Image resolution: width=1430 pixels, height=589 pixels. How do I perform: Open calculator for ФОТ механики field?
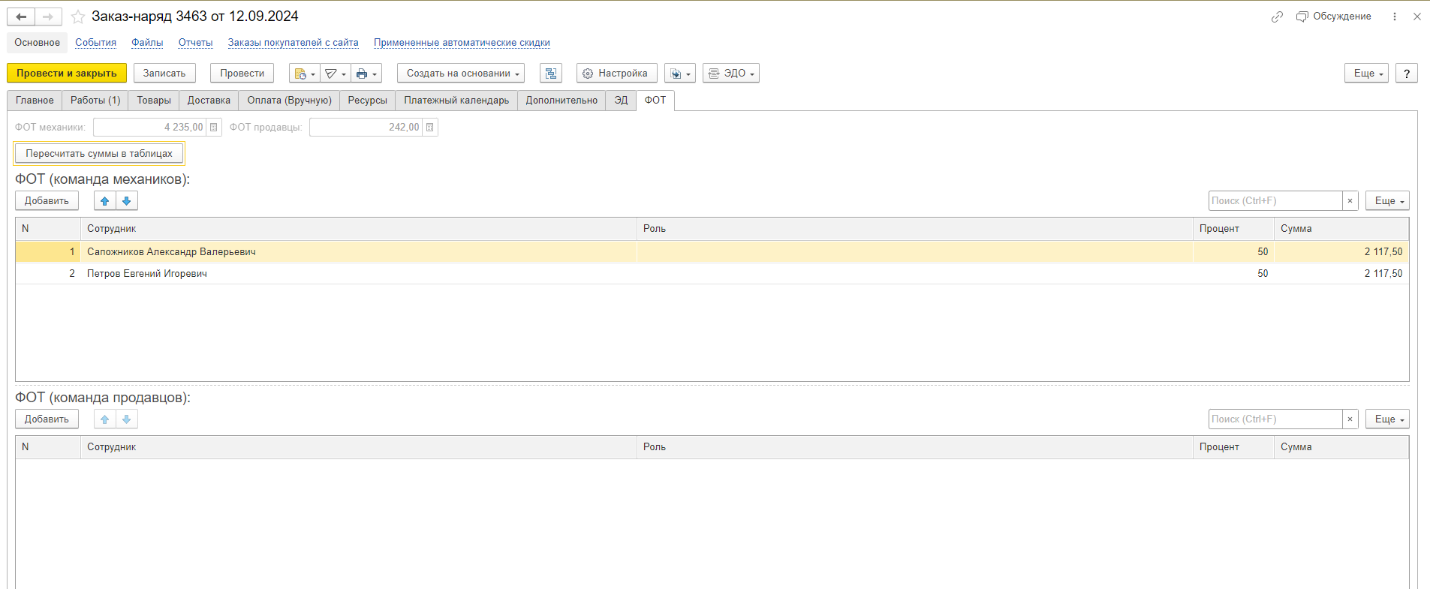pos(214,127)
